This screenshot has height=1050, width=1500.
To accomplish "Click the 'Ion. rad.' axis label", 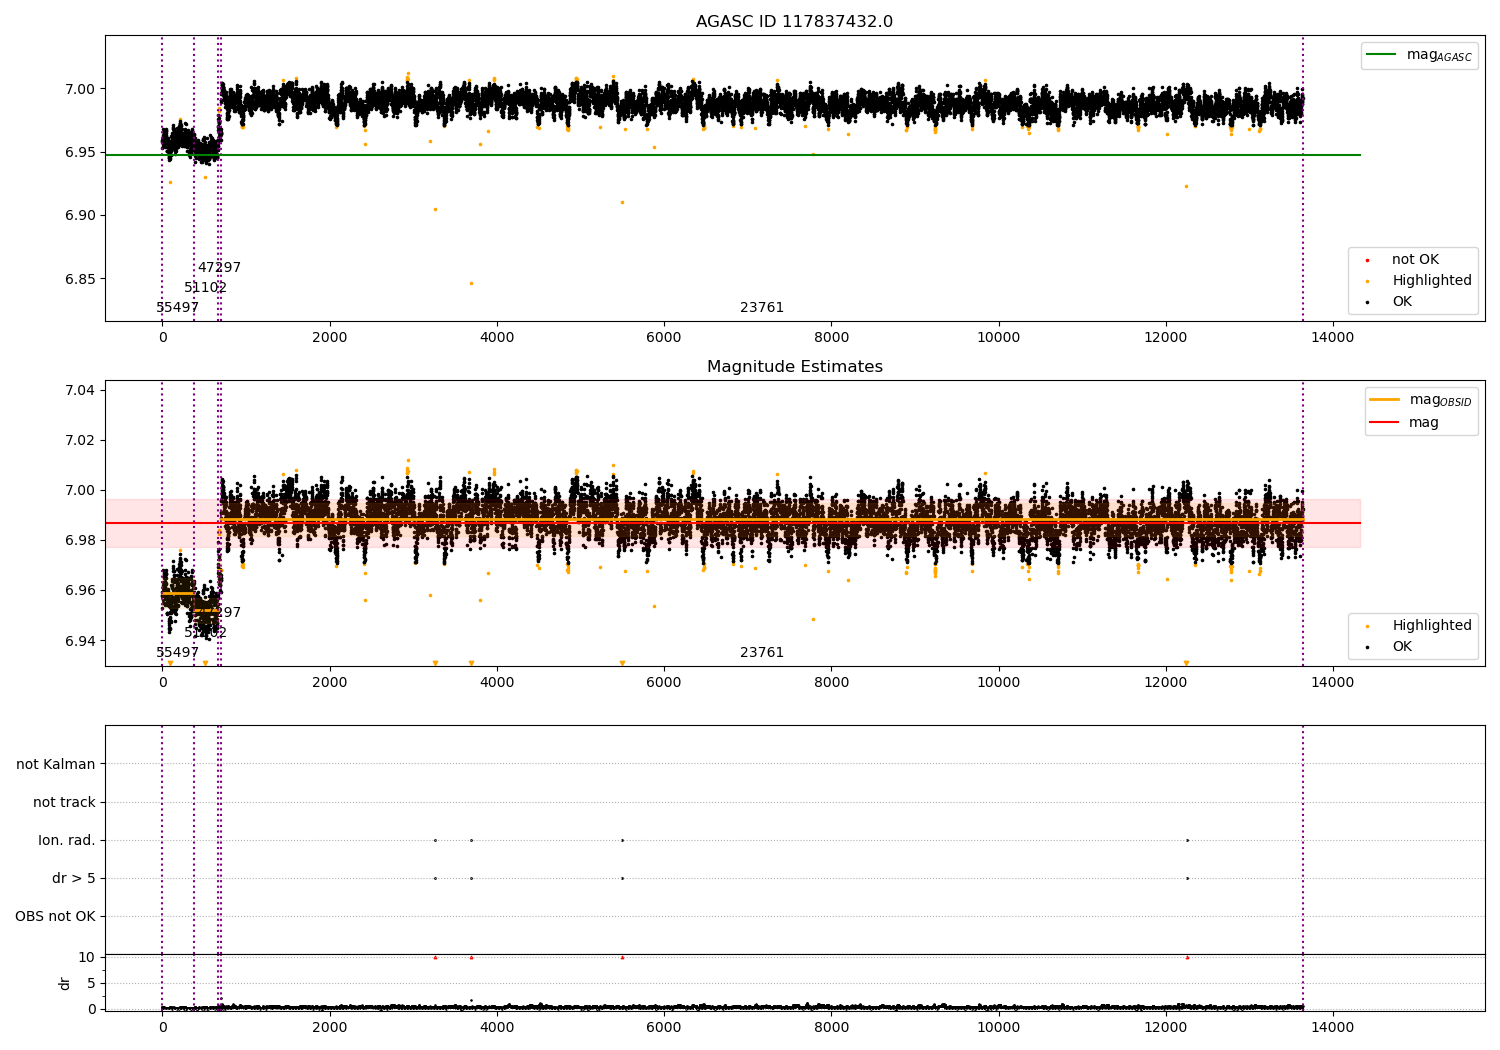I will point(67,841).
